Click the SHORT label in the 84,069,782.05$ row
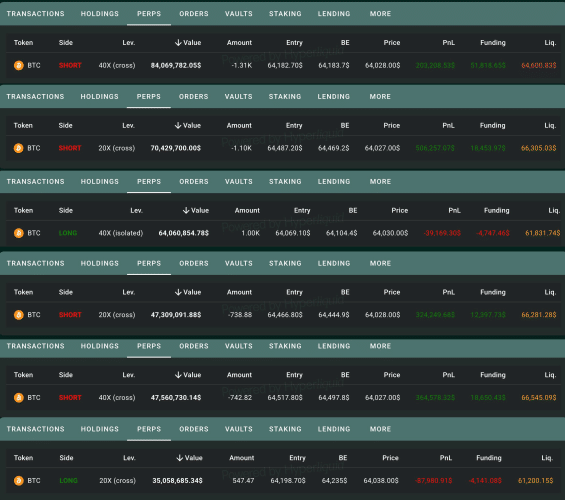 (x=70, y=66)
